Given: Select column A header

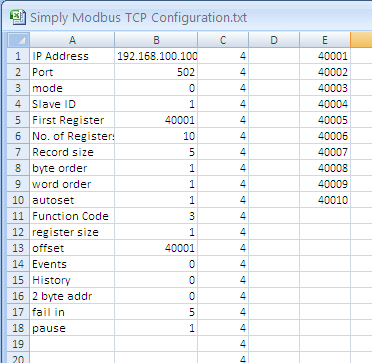Looking at the screenshot, I should 72,40.
